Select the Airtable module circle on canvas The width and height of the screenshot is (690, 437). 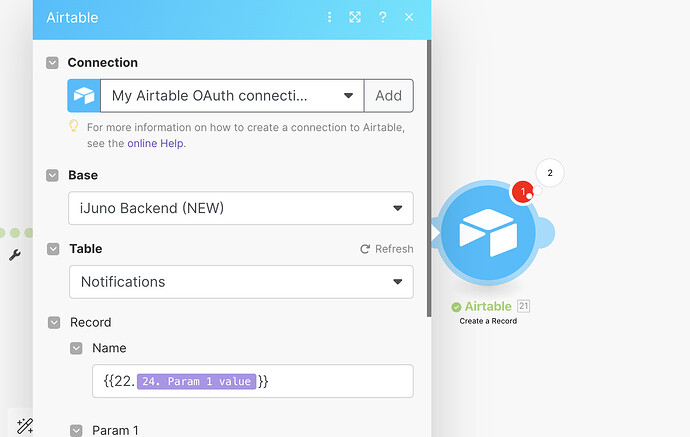pos(488,232)
